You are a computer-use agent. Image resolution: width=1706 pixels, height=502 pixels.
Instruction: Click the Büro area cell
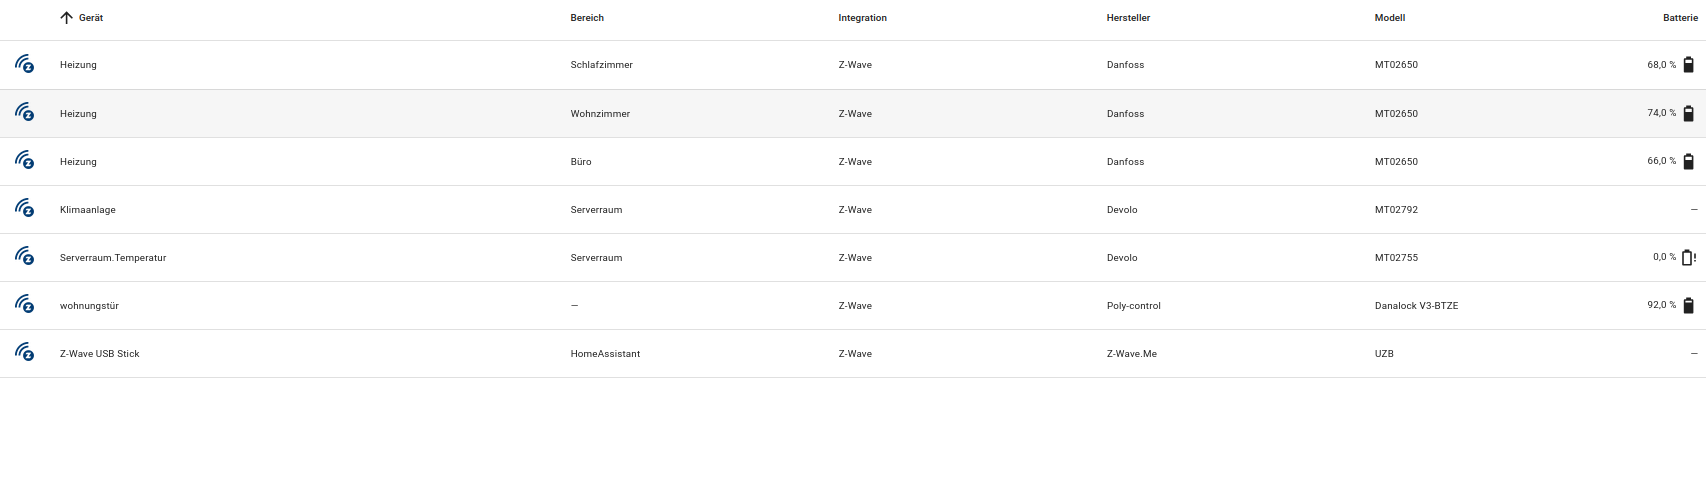[581, 162]
